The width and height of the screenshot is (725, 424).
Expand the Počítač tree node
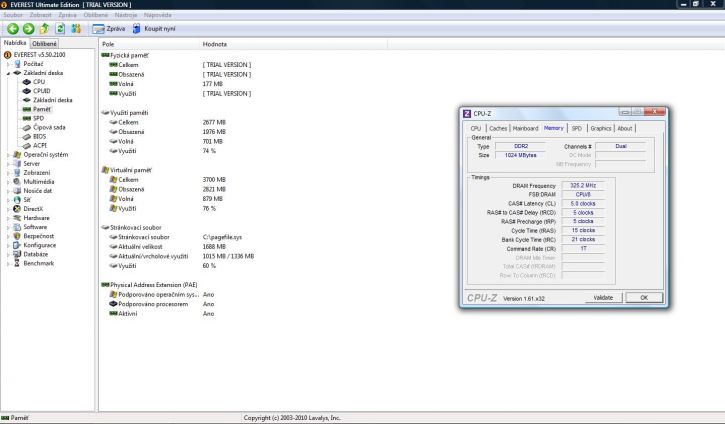(x=8, y=64)
